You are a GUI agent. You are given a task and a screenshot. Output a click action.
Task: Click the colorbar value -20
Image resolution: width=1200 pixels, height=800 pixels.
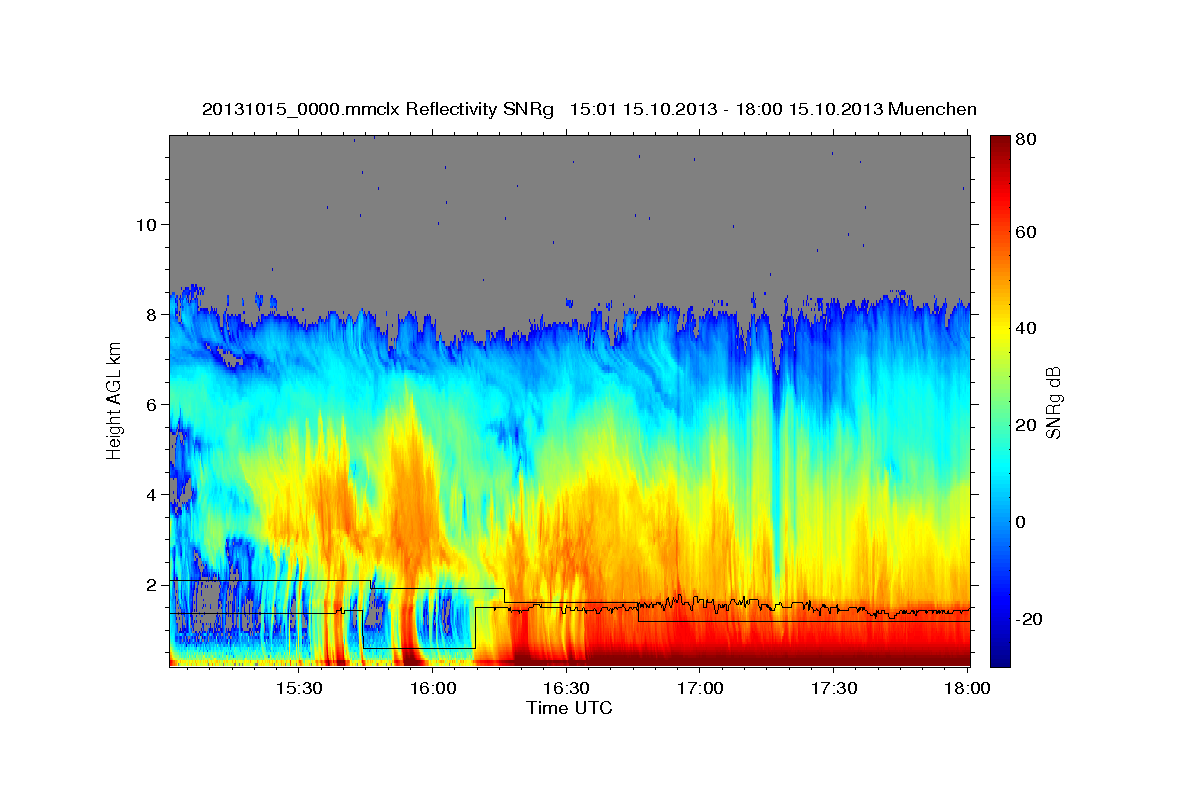(x=1028, y=619)
